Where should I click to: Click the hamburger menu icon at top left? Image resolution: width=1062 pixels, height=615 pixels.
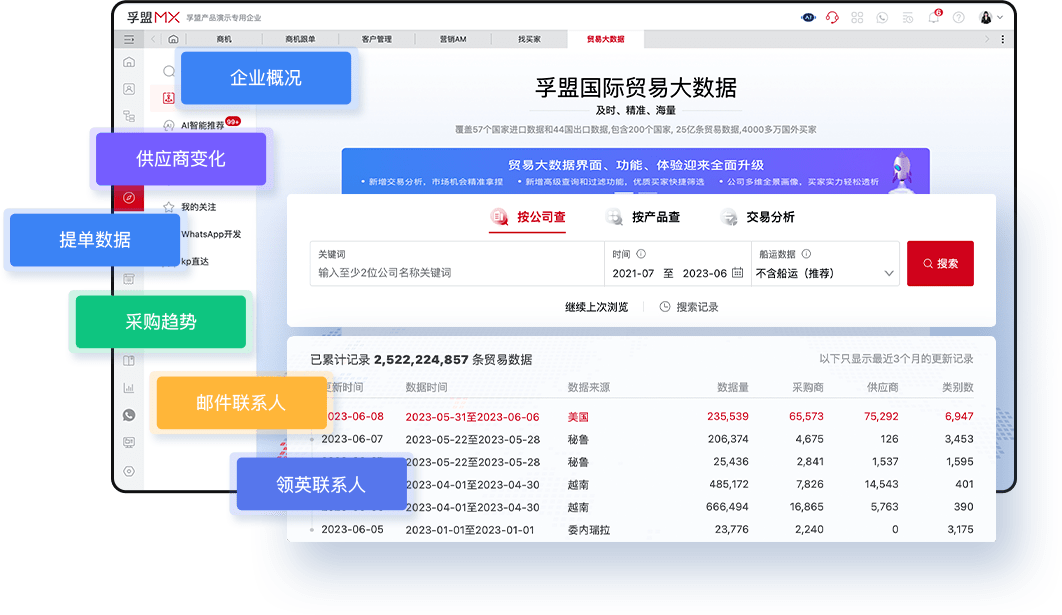(128, 38)
